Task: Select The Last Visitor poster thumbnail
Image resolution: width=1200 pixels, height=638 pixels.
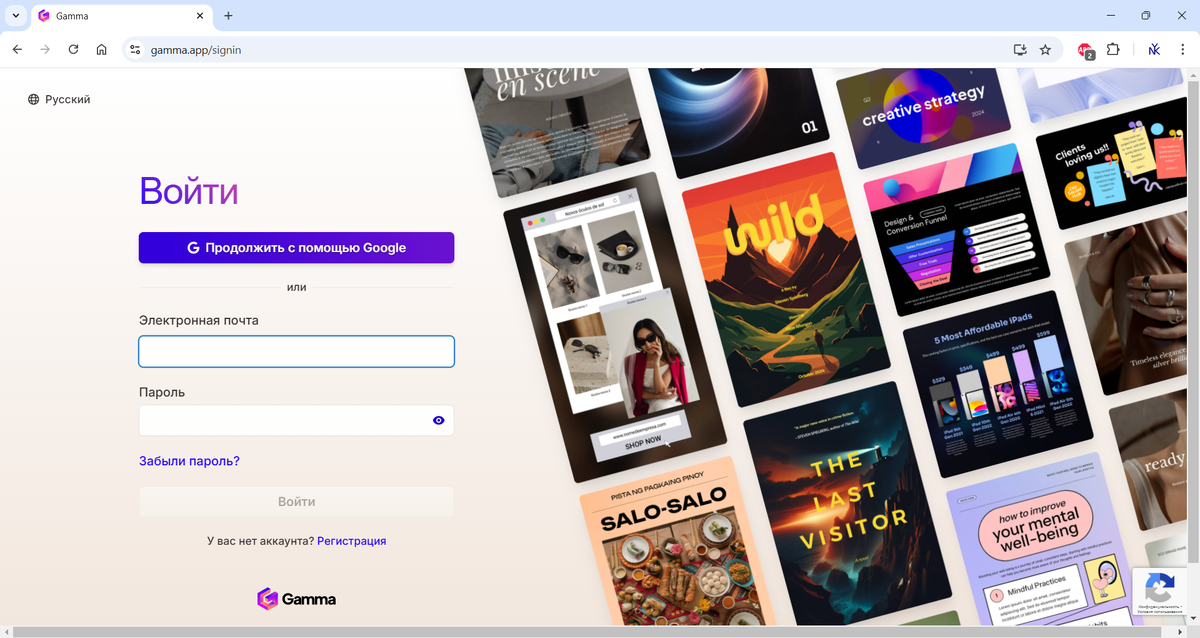Action: click(x=847, y=505)
